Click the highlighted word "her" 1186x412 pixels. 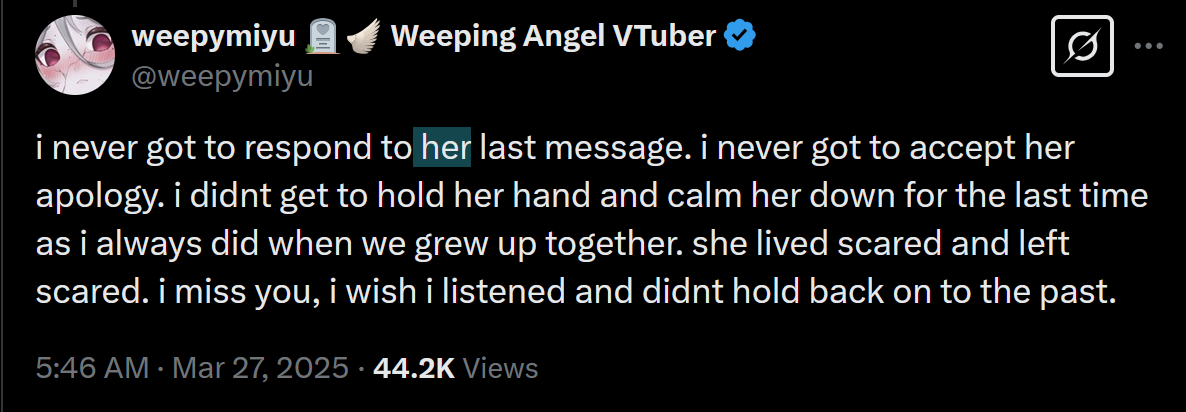(x=441, y=149)
